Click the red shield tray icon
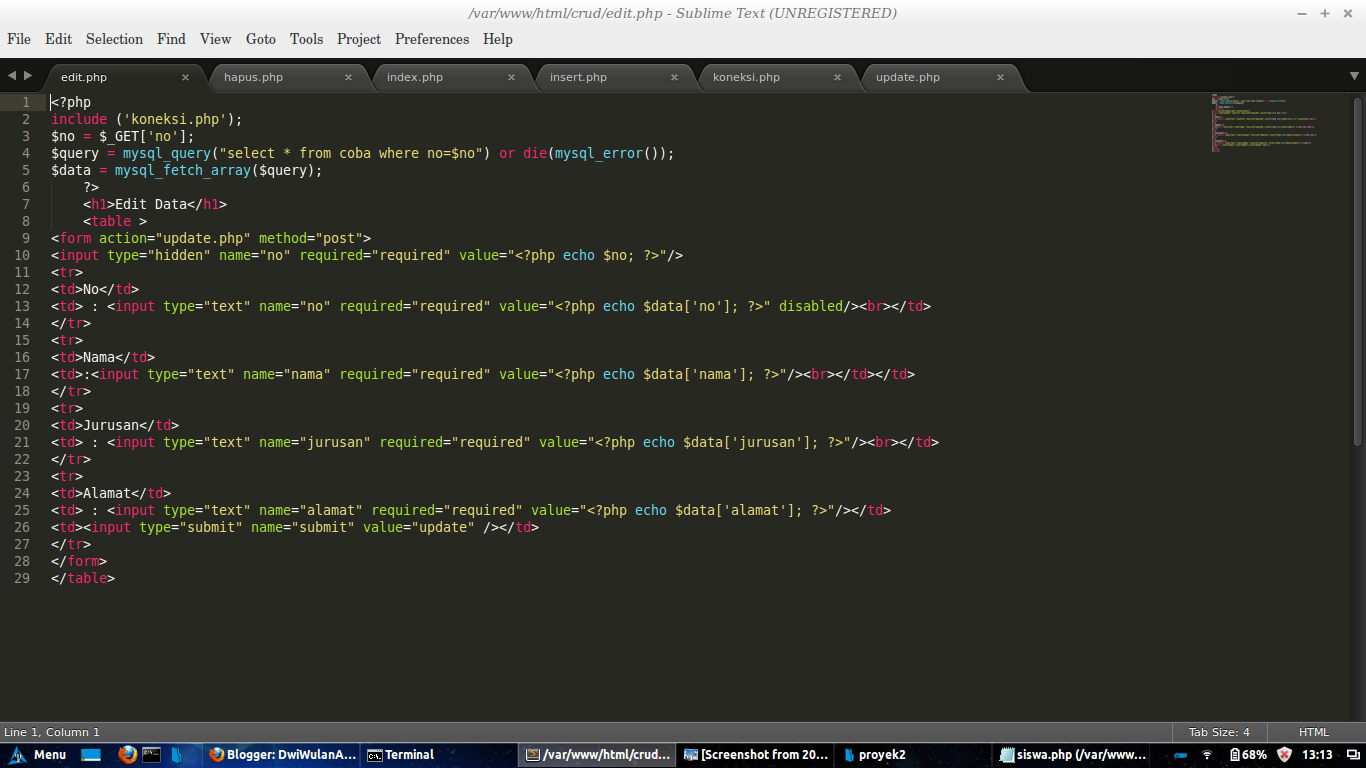Screen dimensions: 1366x768 pos(1285,755)
